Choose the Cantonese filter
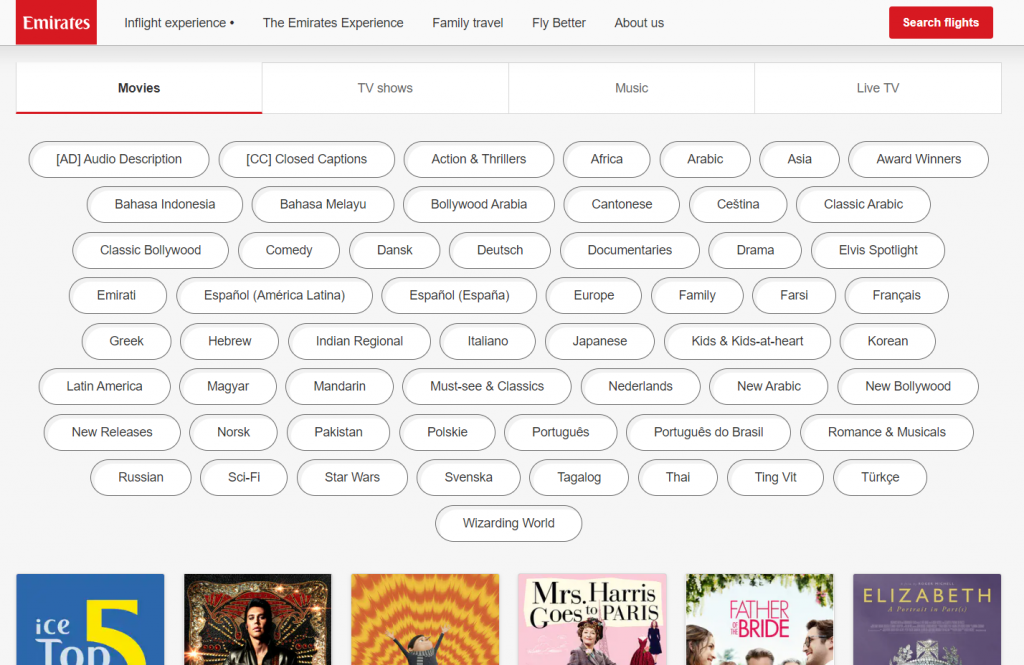1024x665 pixels. coord(622,204)
